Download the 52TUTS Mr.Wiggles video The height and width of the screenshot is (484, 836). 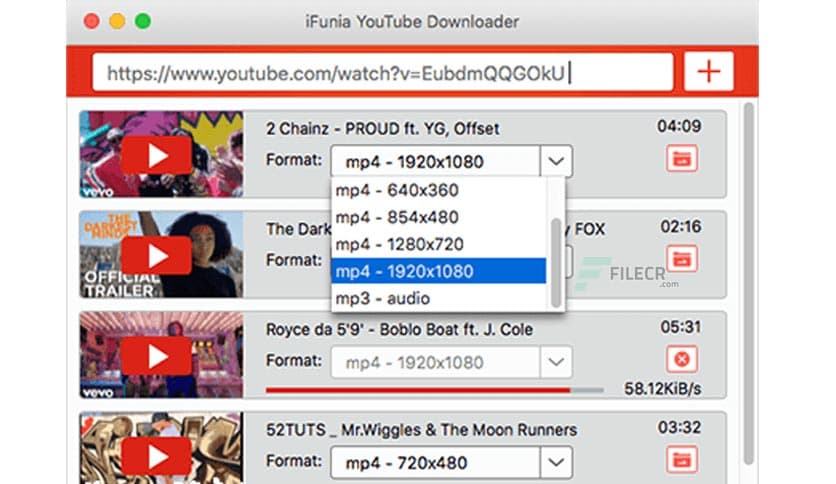(x=681, y=460)
